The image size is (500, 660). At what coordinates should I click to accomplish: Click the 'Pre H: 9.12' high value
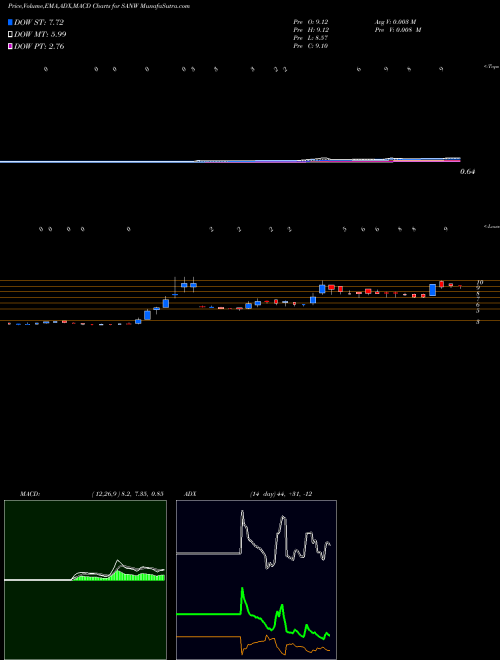311,30
